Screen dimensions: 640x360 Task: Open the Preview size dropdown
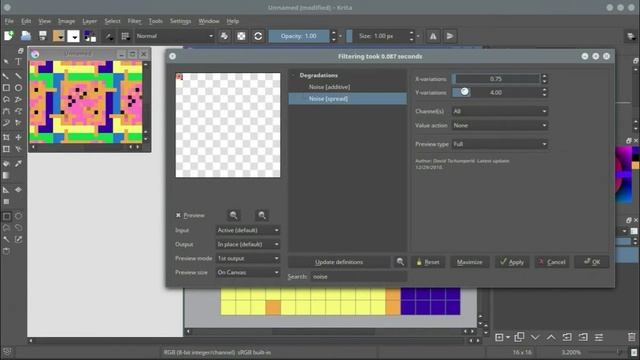tap(248, 273)
